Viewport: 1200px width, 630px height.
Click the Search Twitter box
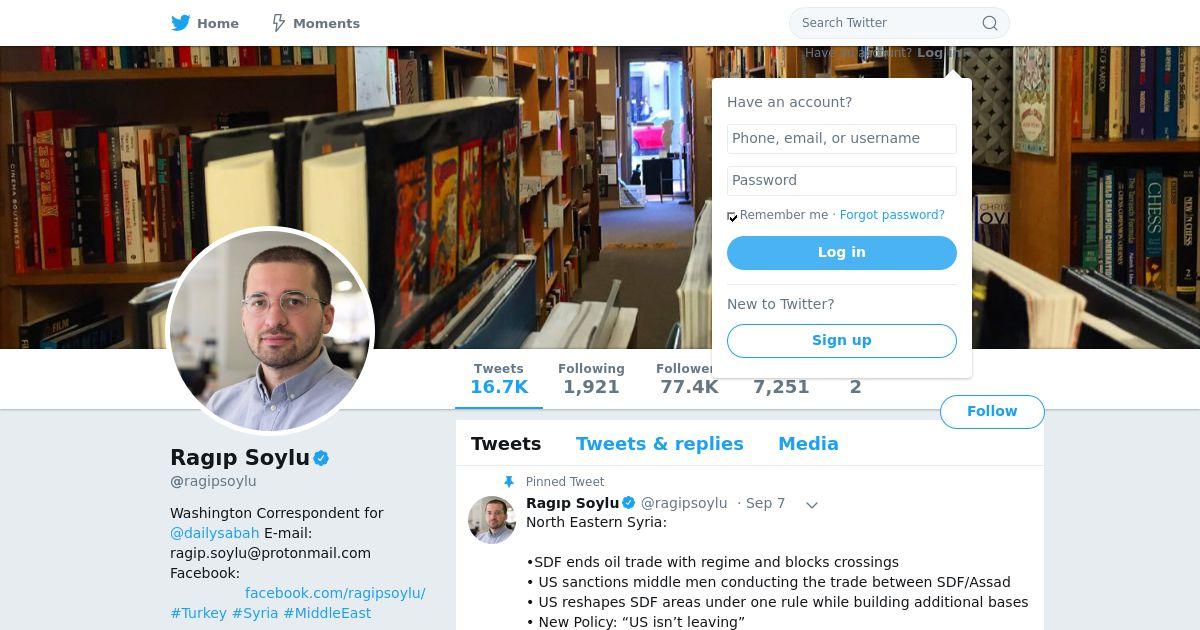(x=899, y=23)
